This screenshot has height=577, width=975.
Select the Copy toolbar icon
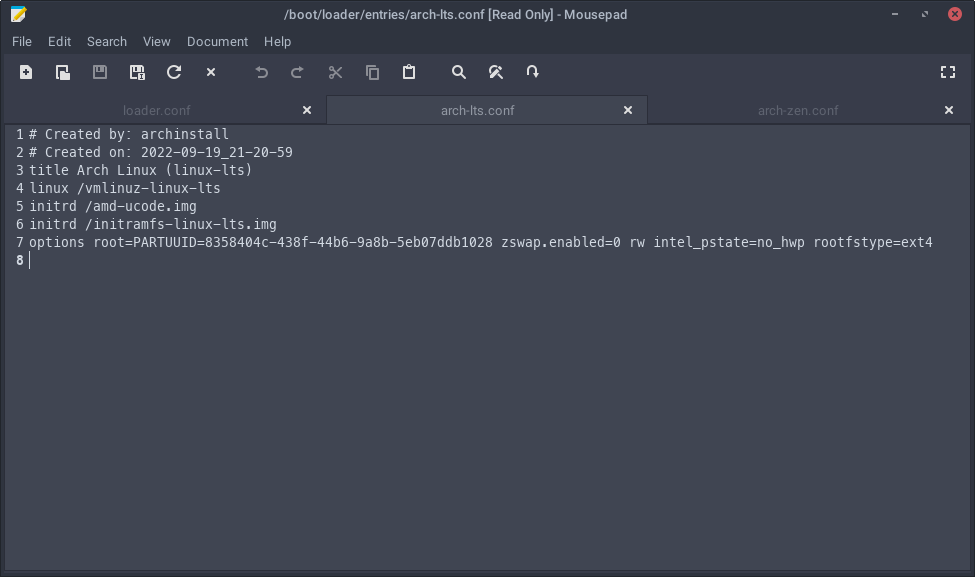click(x=372, y=72)
